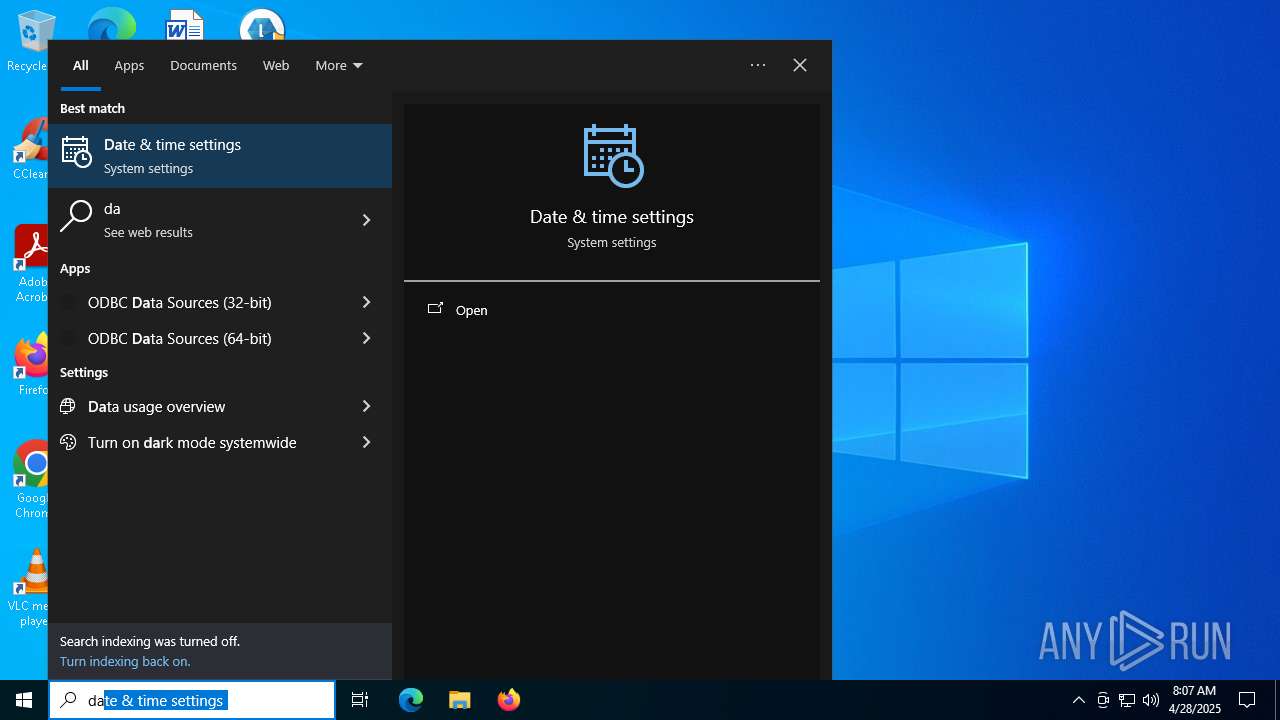Open the More filter dropdown
The height and width of the screenshot is (720, 1280).
coord(339,65)
